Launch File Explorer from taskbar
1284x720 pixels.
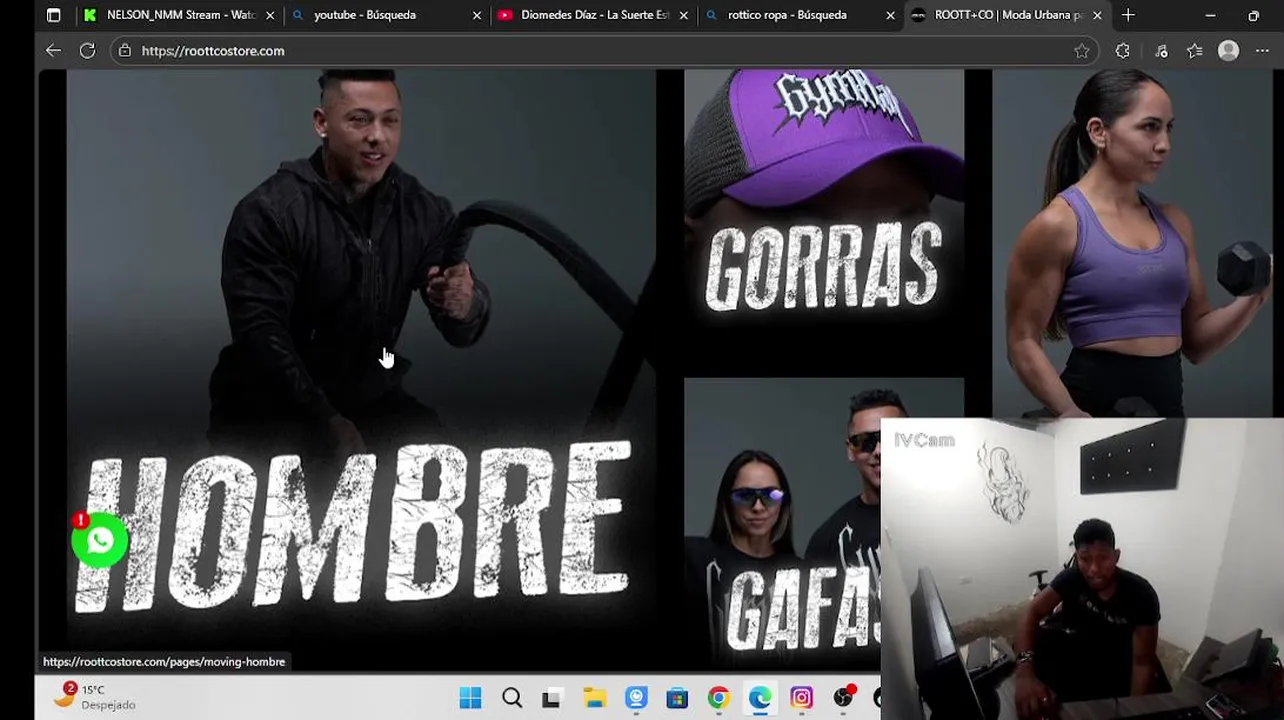click(594, 698)
